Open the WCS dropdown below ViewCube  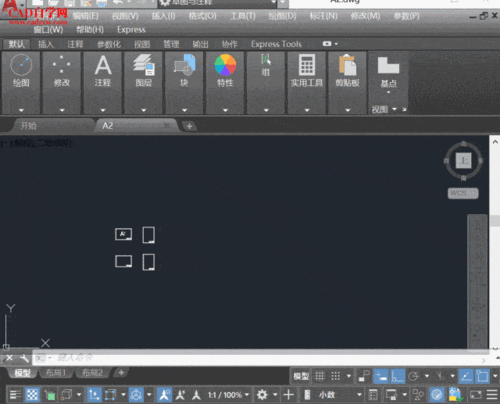tap(463, 193)
